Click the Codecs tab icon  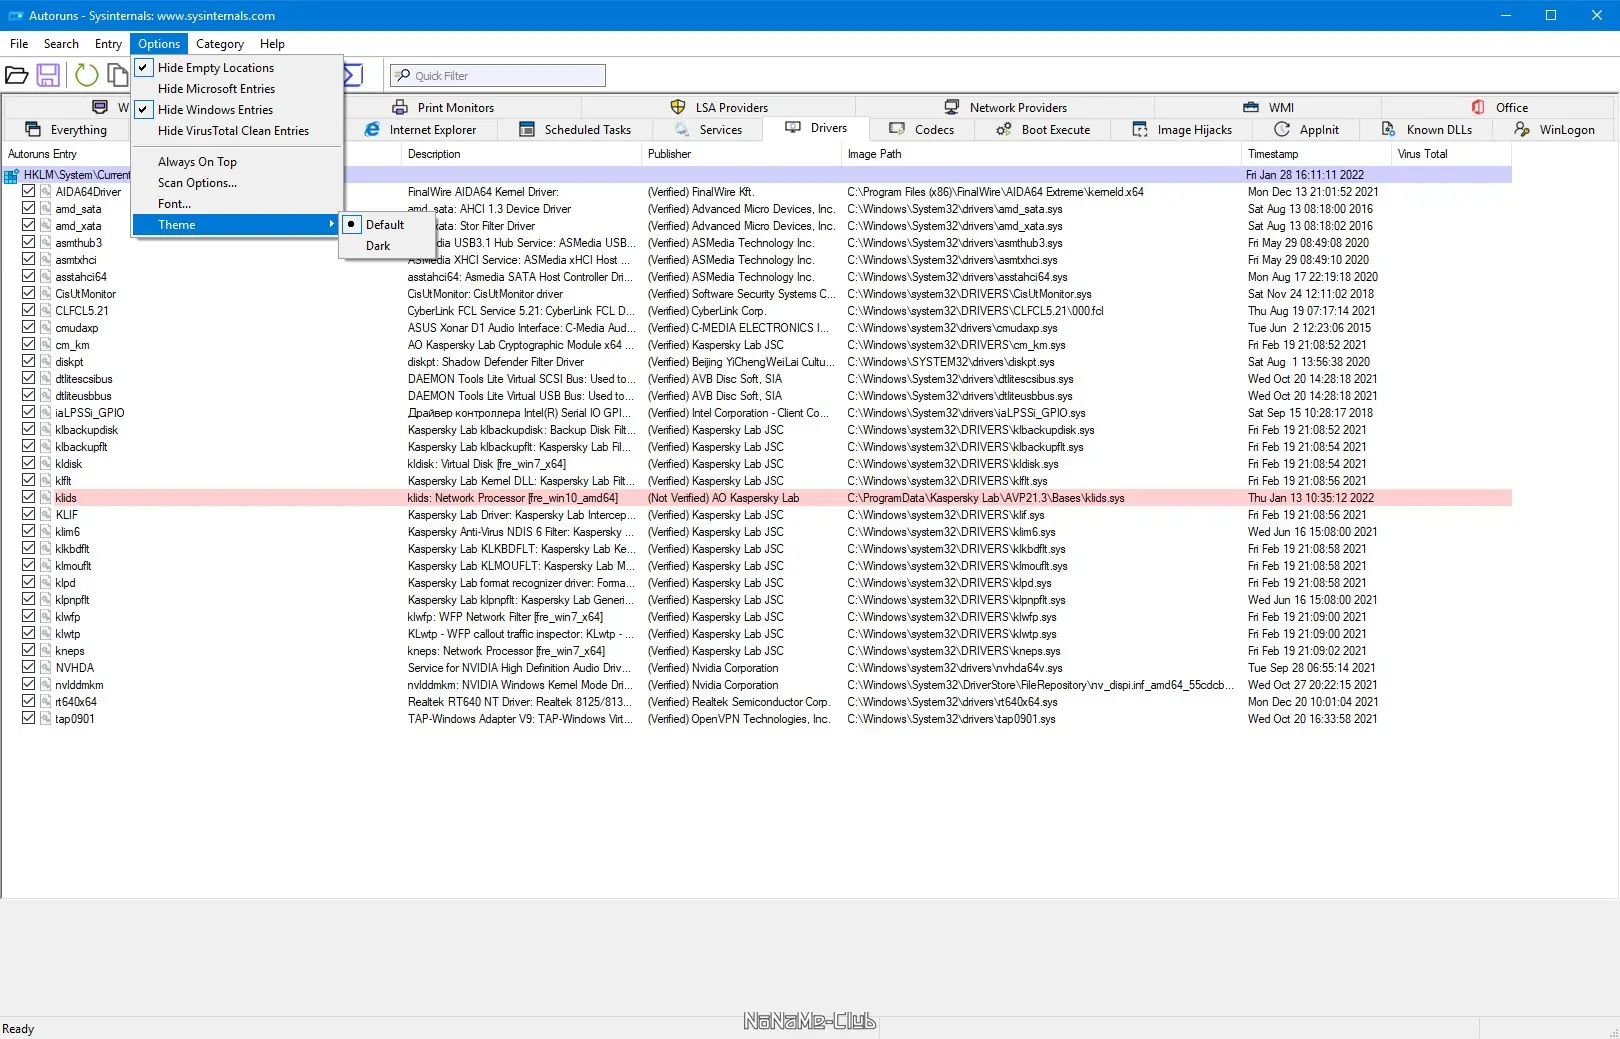pos(897,129)
